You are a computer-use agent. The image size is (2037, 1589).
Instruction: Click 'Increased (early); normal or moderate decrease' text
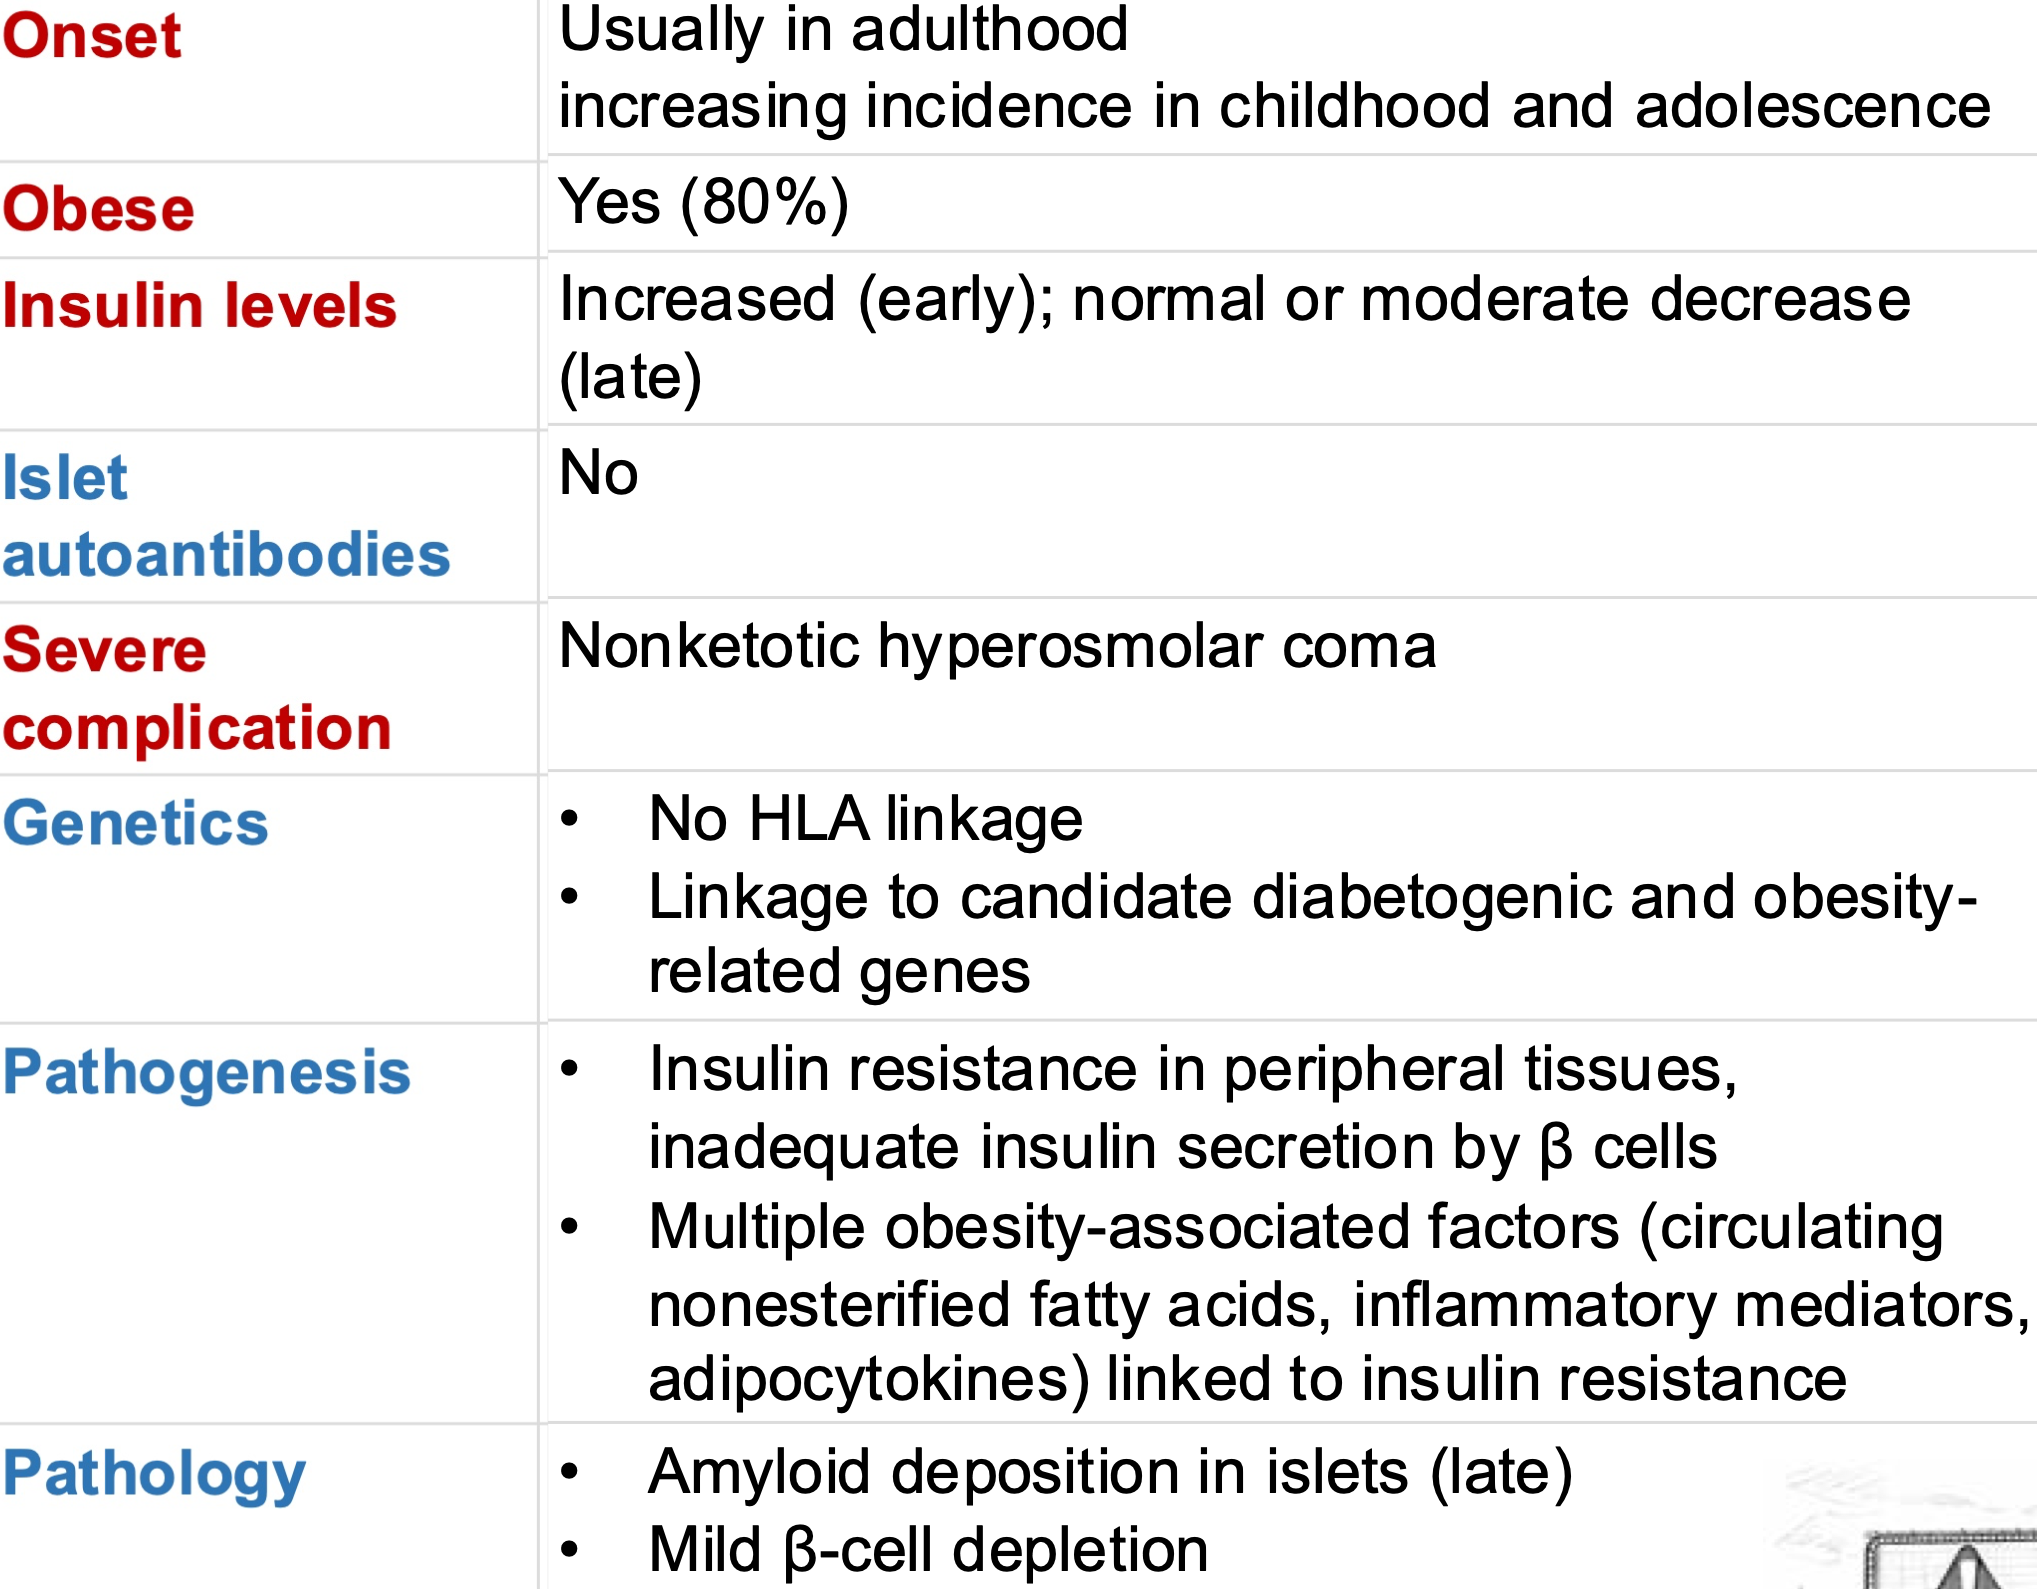1234,299
